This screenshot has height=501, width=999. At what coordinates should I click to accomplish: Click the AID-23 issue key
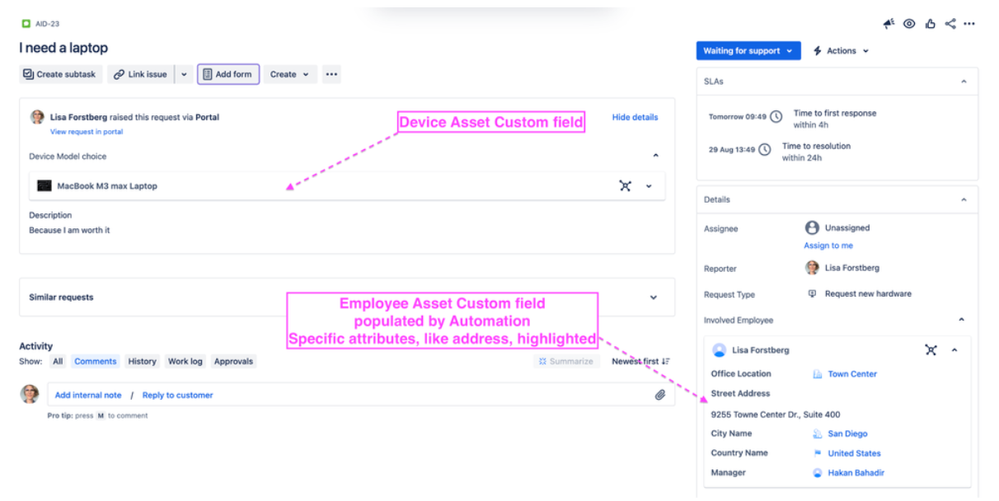pos(47,24)
